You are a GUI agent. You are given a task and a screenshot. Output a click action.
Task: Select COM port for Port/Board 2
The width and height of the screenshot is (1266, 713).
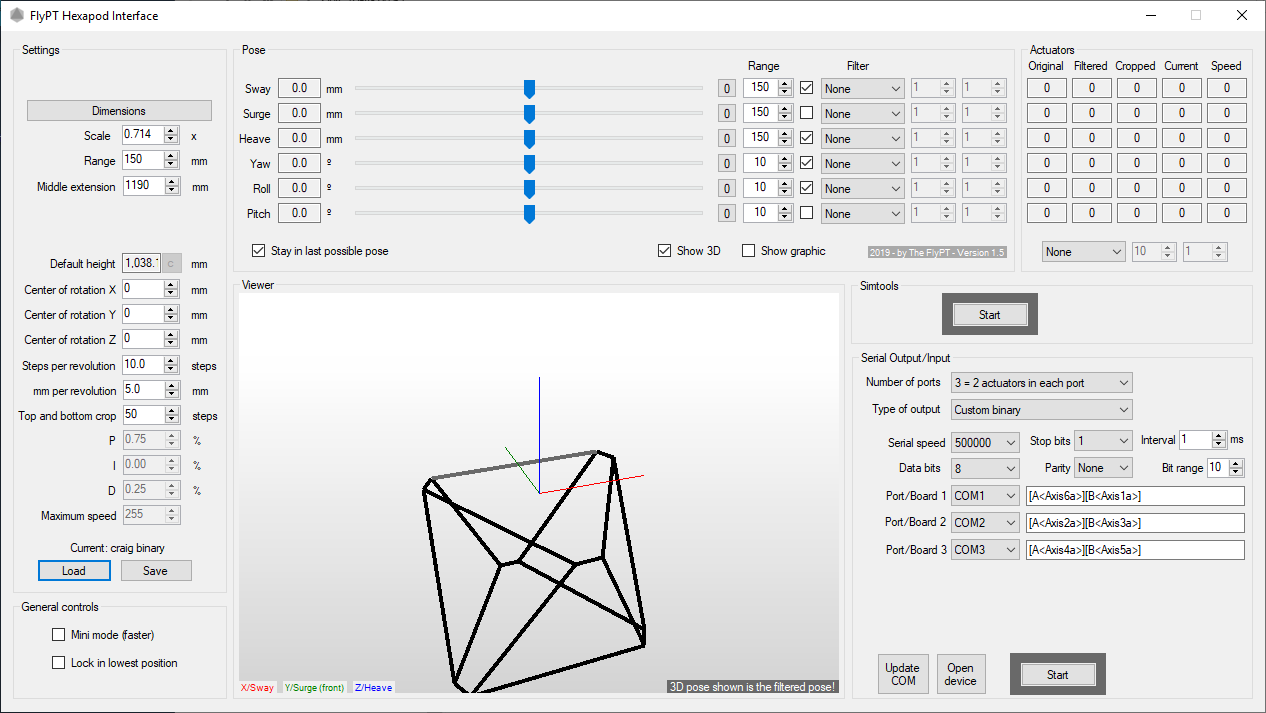(x=985, y=523)
